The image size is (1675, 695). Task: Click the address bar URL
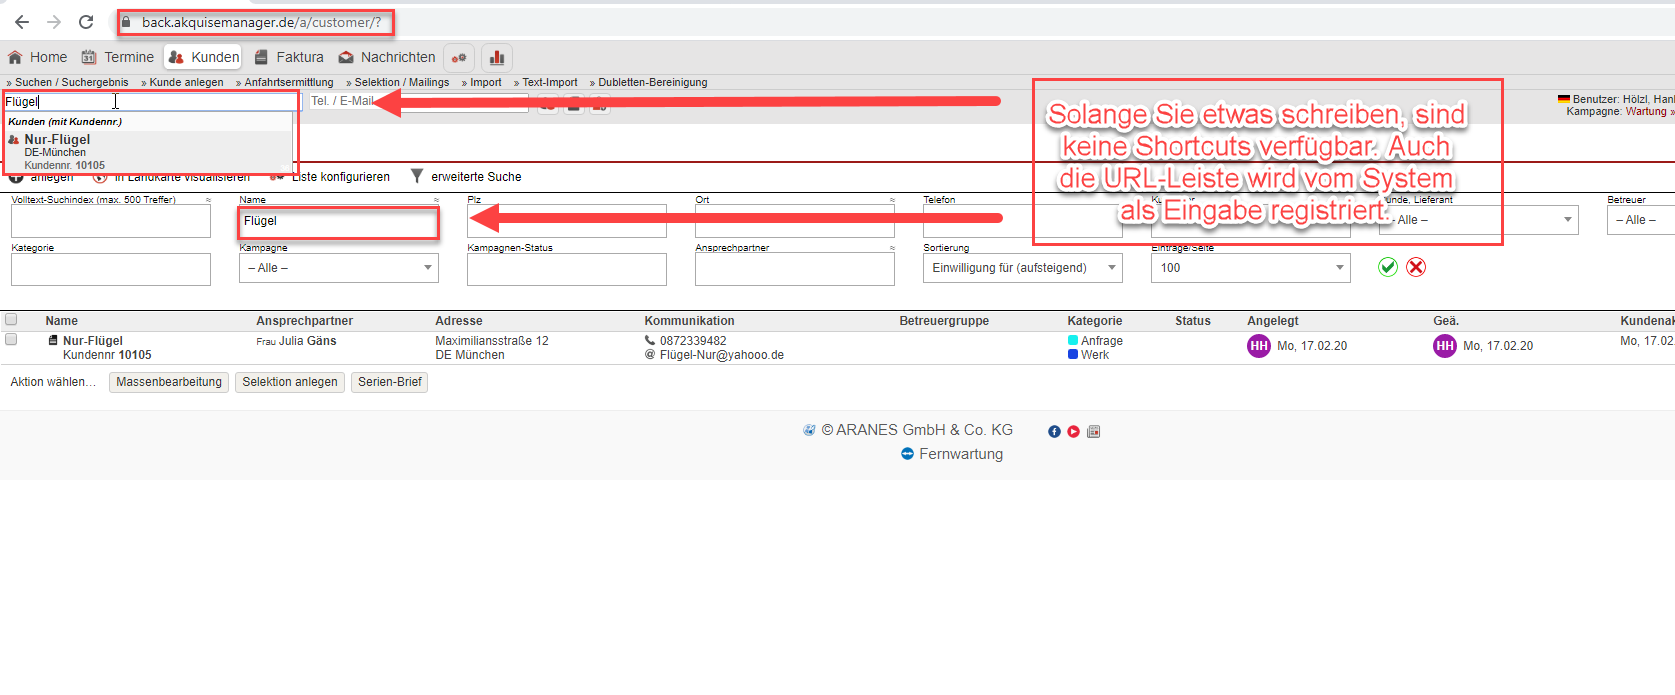pyautogui.click(x=261, y=22)
